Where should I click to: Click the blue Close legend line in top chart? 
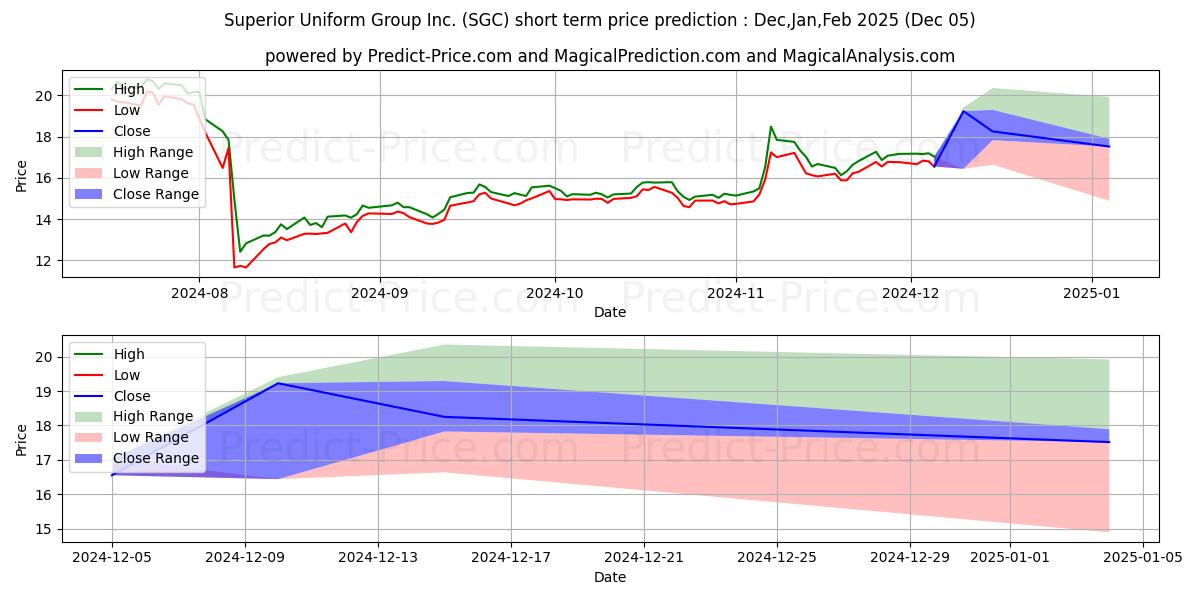click(x=90, y=131)
